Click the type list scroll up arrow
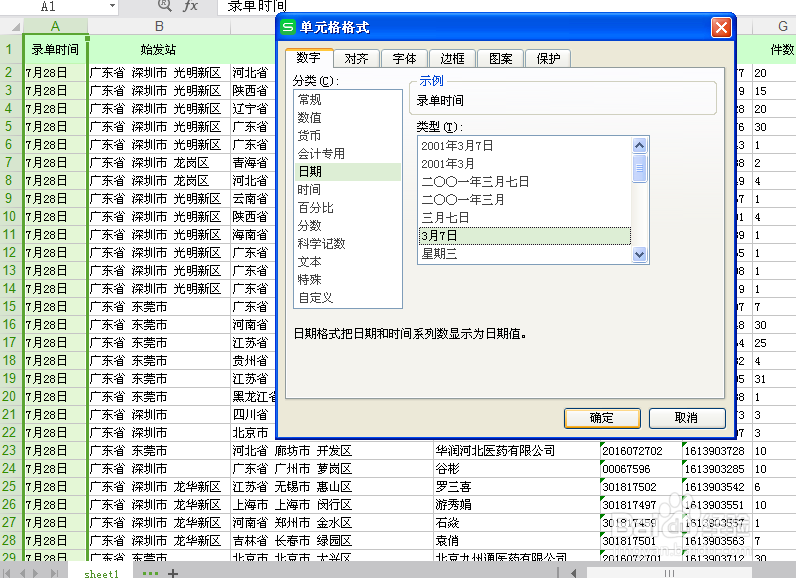The image size is (796, 578). [x=640, y=146]
